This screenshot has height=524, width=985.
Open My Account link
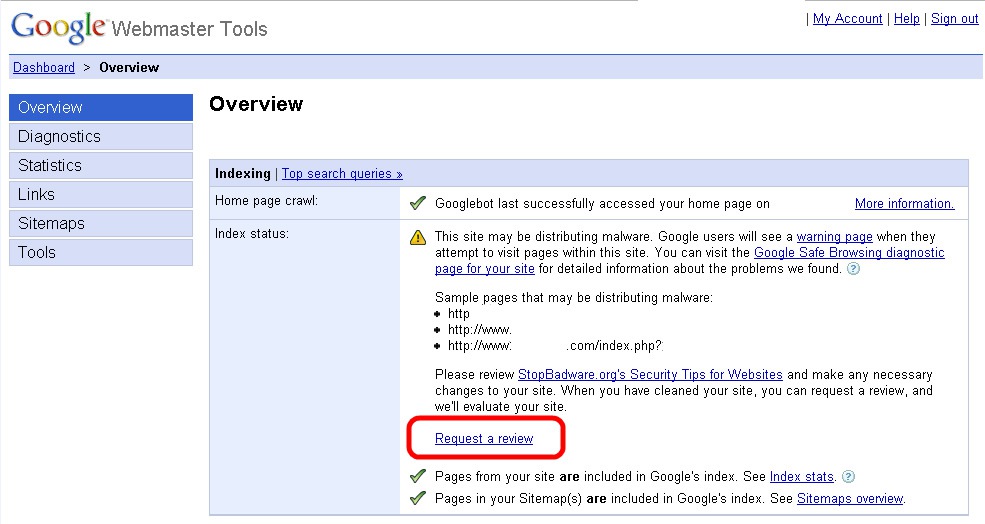point(847,19)
